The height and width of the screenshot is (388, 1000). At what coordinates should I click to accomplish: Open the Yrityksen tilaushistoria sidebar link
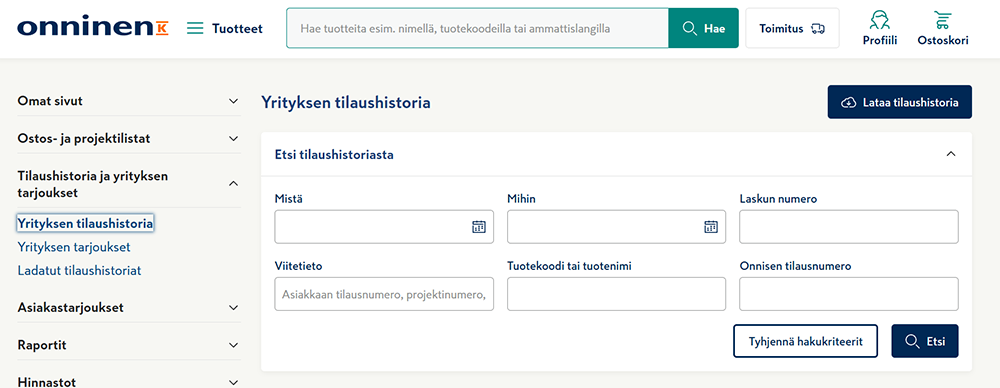click(85, 223)
